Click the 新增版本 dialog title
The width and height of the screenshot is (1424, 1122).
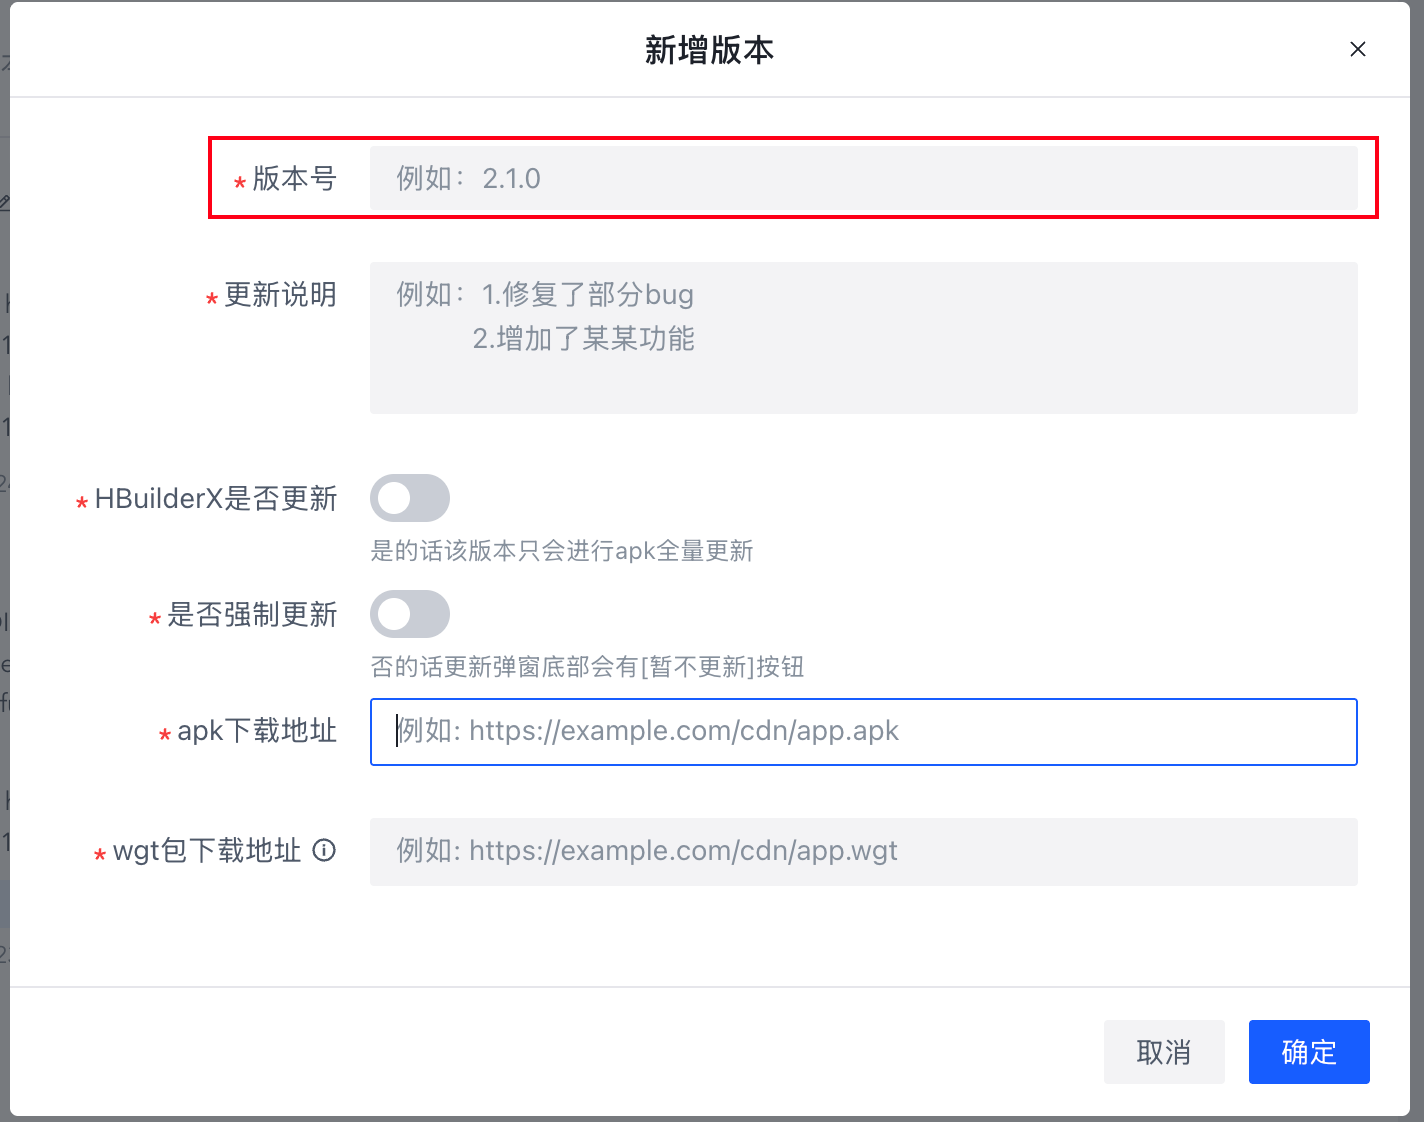709,50
